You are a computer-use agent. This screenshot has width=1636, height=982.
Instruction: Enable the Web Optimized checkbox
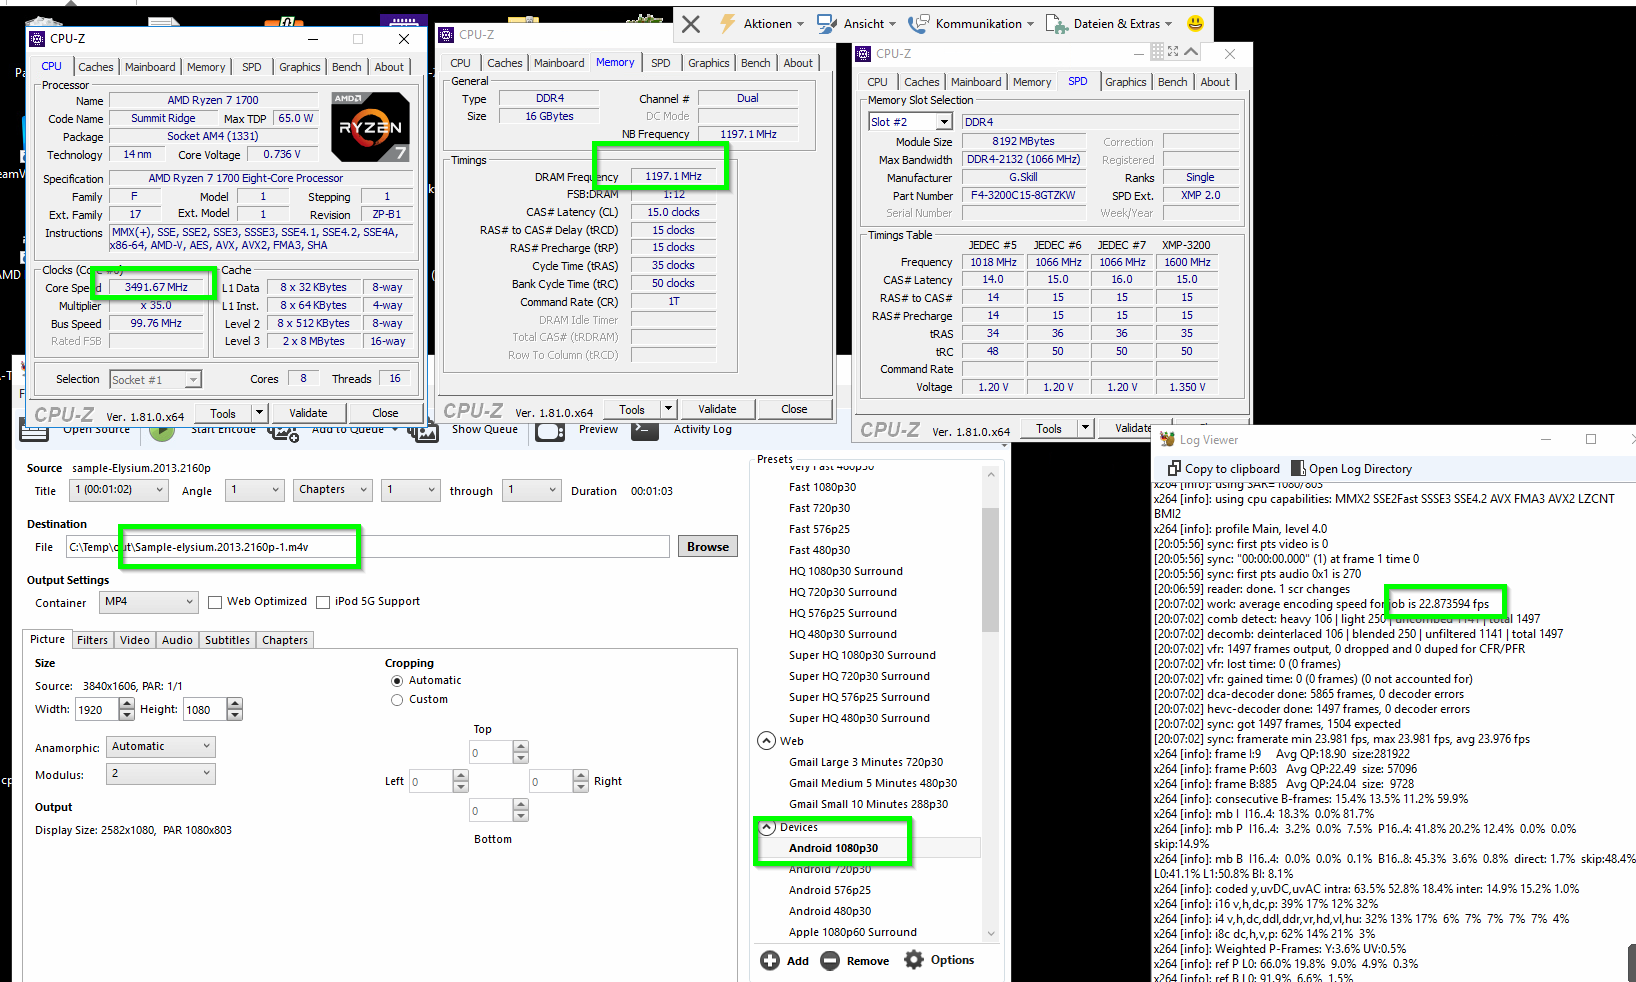click(x=215, y=602)
